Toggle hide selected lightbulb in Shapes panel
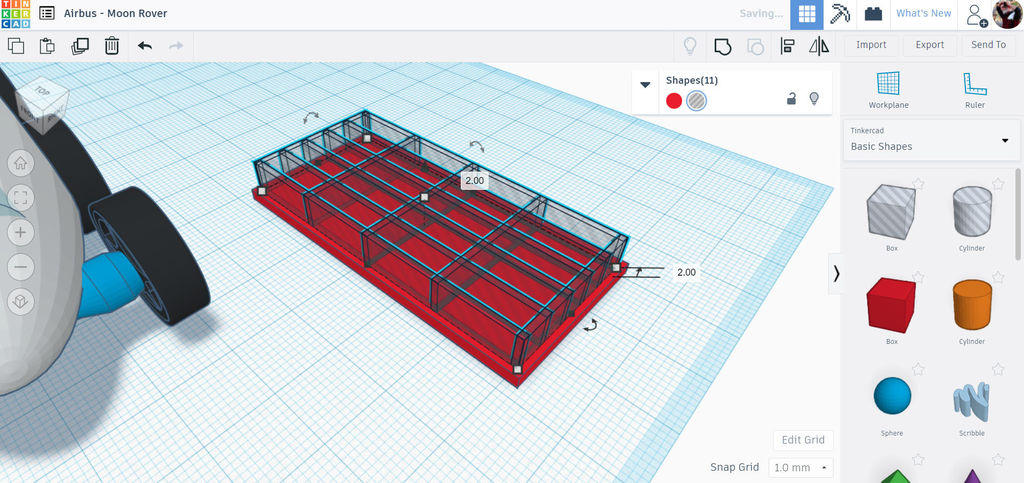 (814, 99)
